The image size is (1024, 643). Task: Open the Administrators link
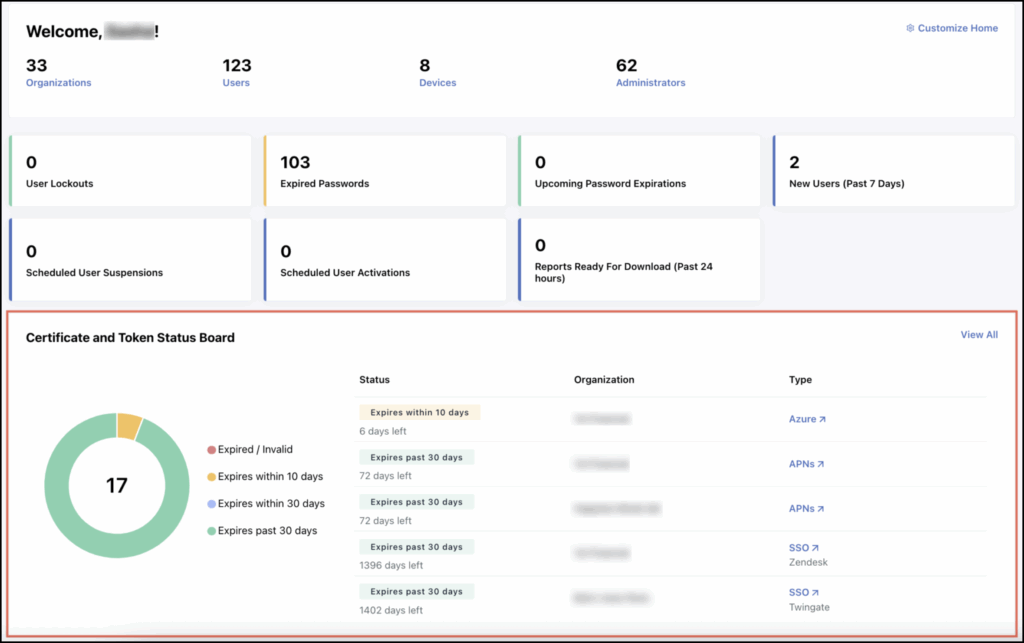pos(650,83)
